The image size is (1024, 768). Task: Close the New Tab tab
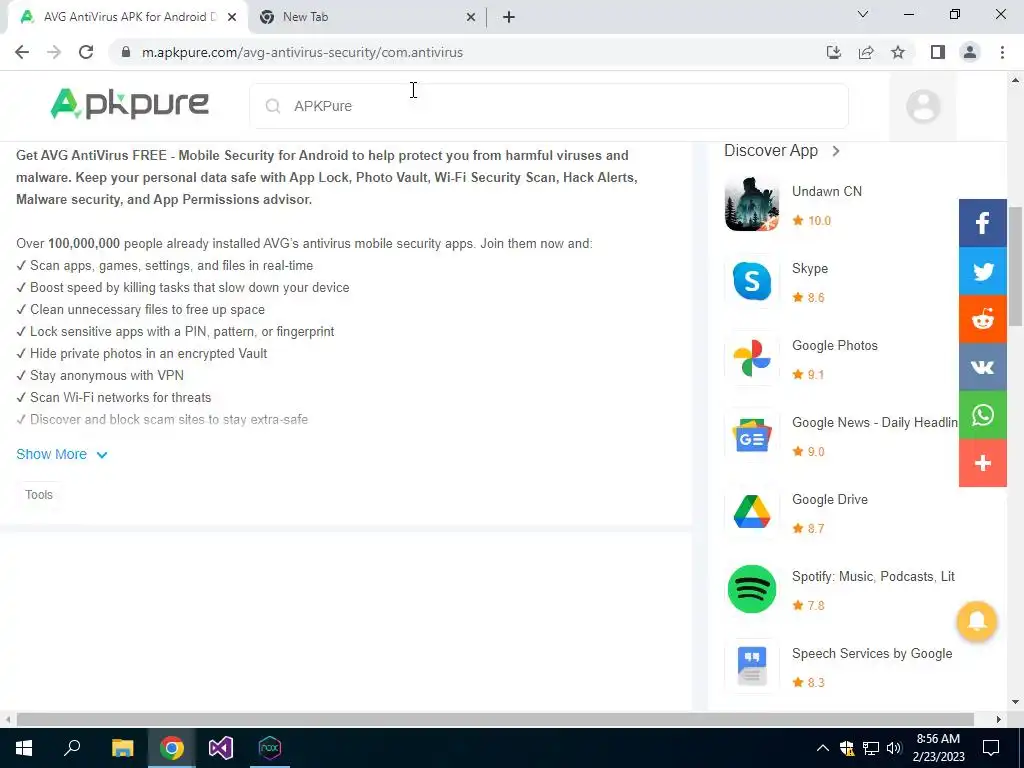pos(471,18)
